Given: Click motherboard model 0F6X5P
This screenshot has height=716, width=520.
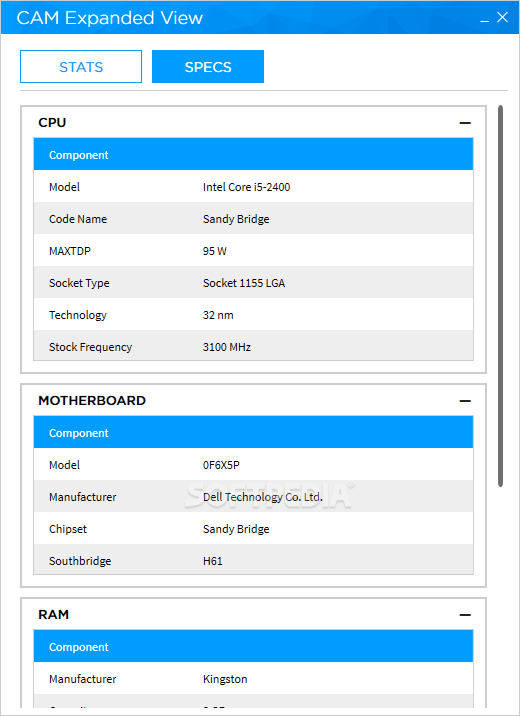Looking at the screenshot, I should coord(221,465).
